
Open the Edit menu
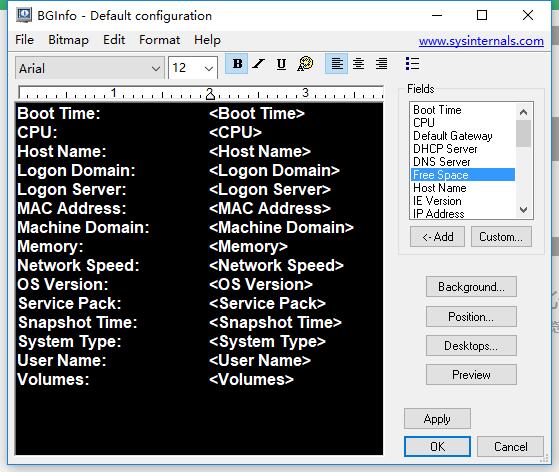click(114, 40)
